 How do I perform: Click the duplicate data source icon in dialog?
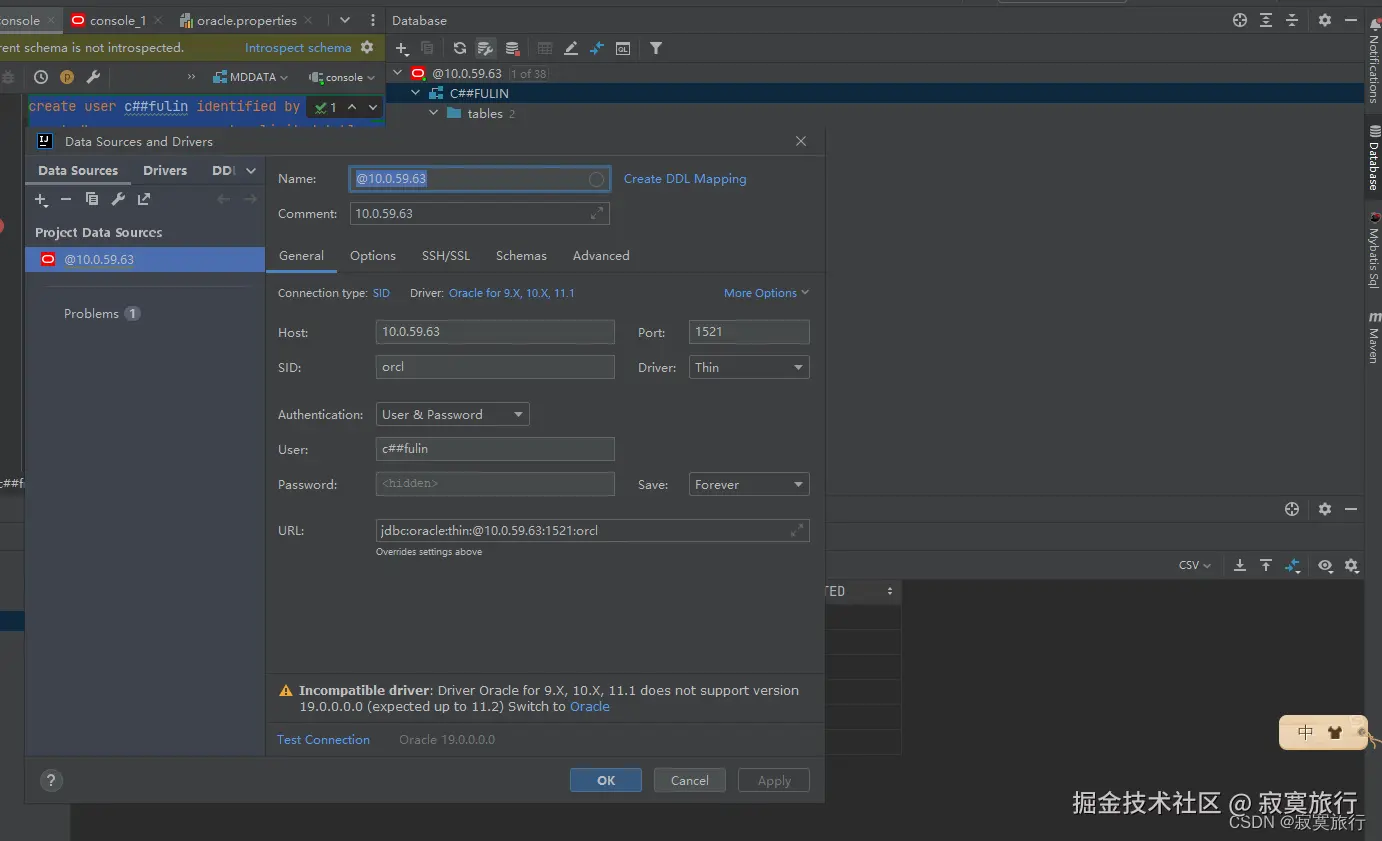click(92, 199)
